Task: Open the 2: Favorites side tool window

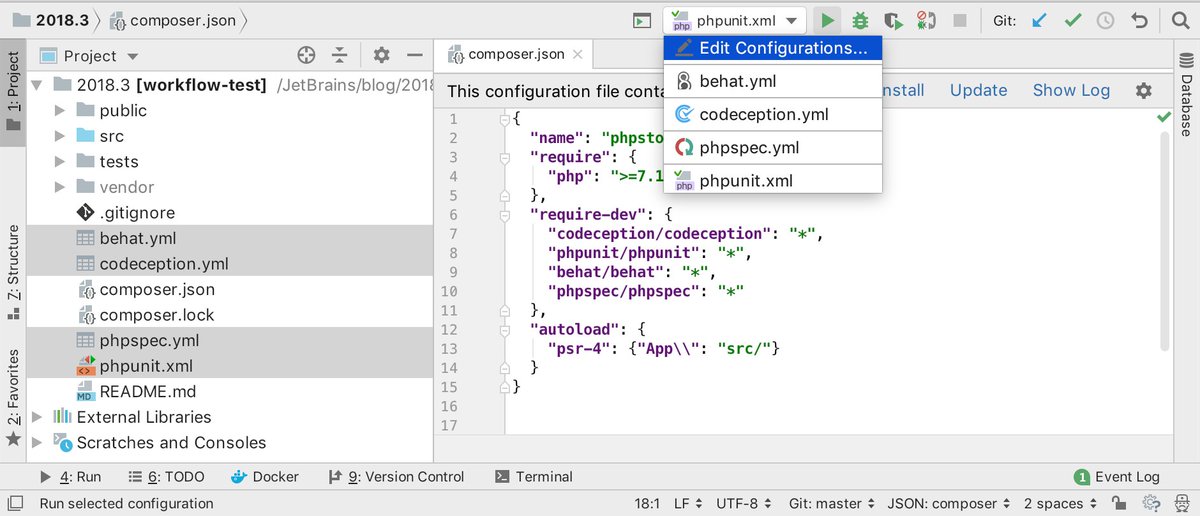Action: [13, 396]
